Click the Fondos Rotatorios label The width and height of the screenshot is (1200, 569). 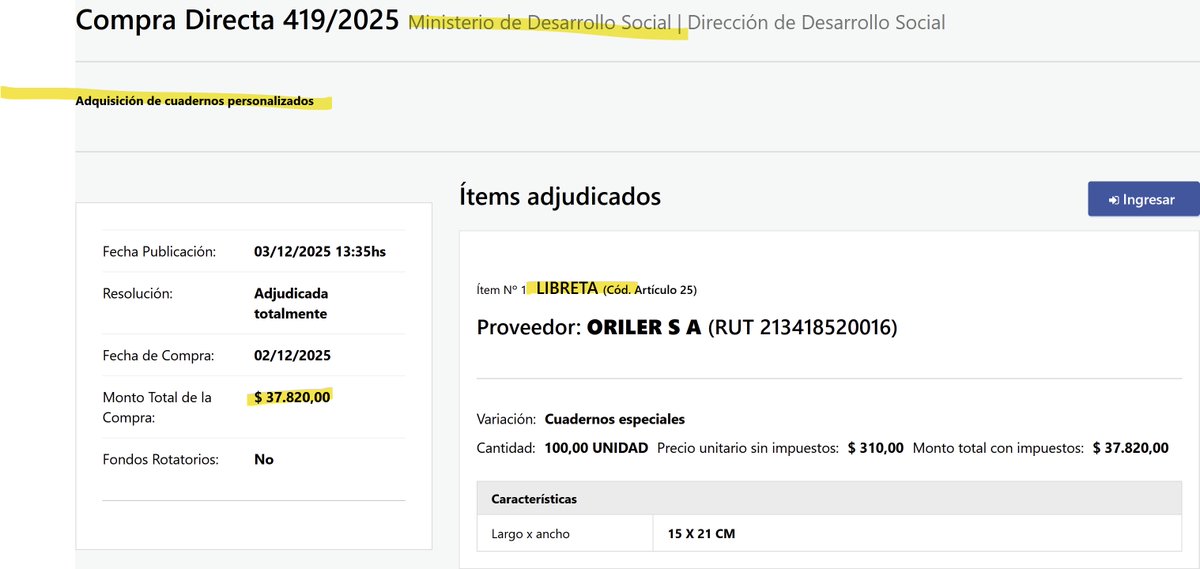tap(159, 460)
